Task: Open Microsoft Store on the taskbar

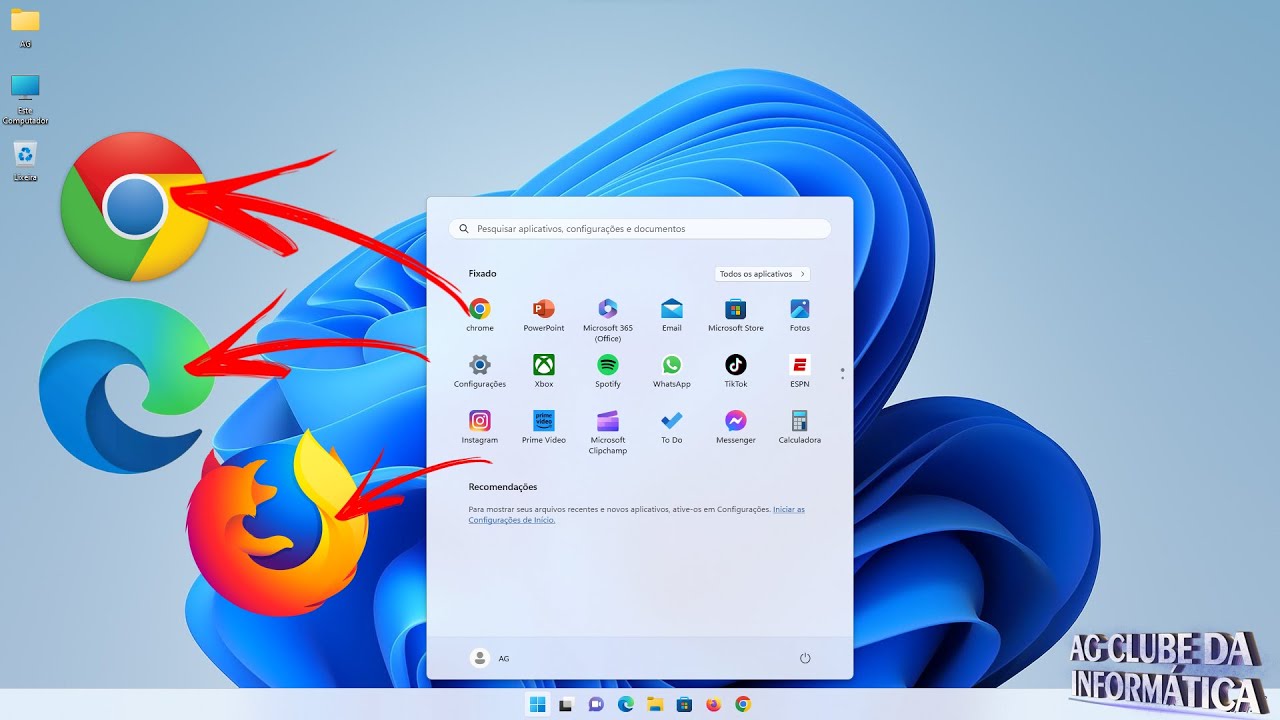Action: (684, 704)
